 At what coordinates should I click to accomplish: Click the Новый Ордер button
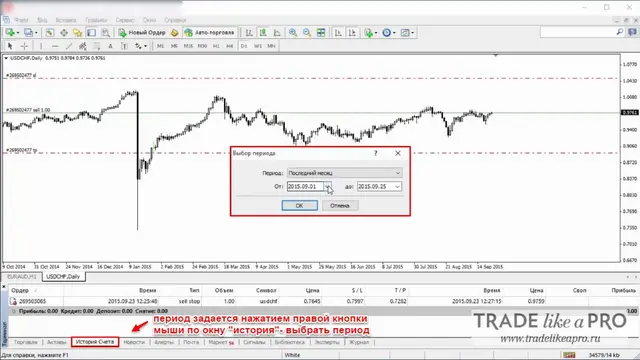pos(142,33)
